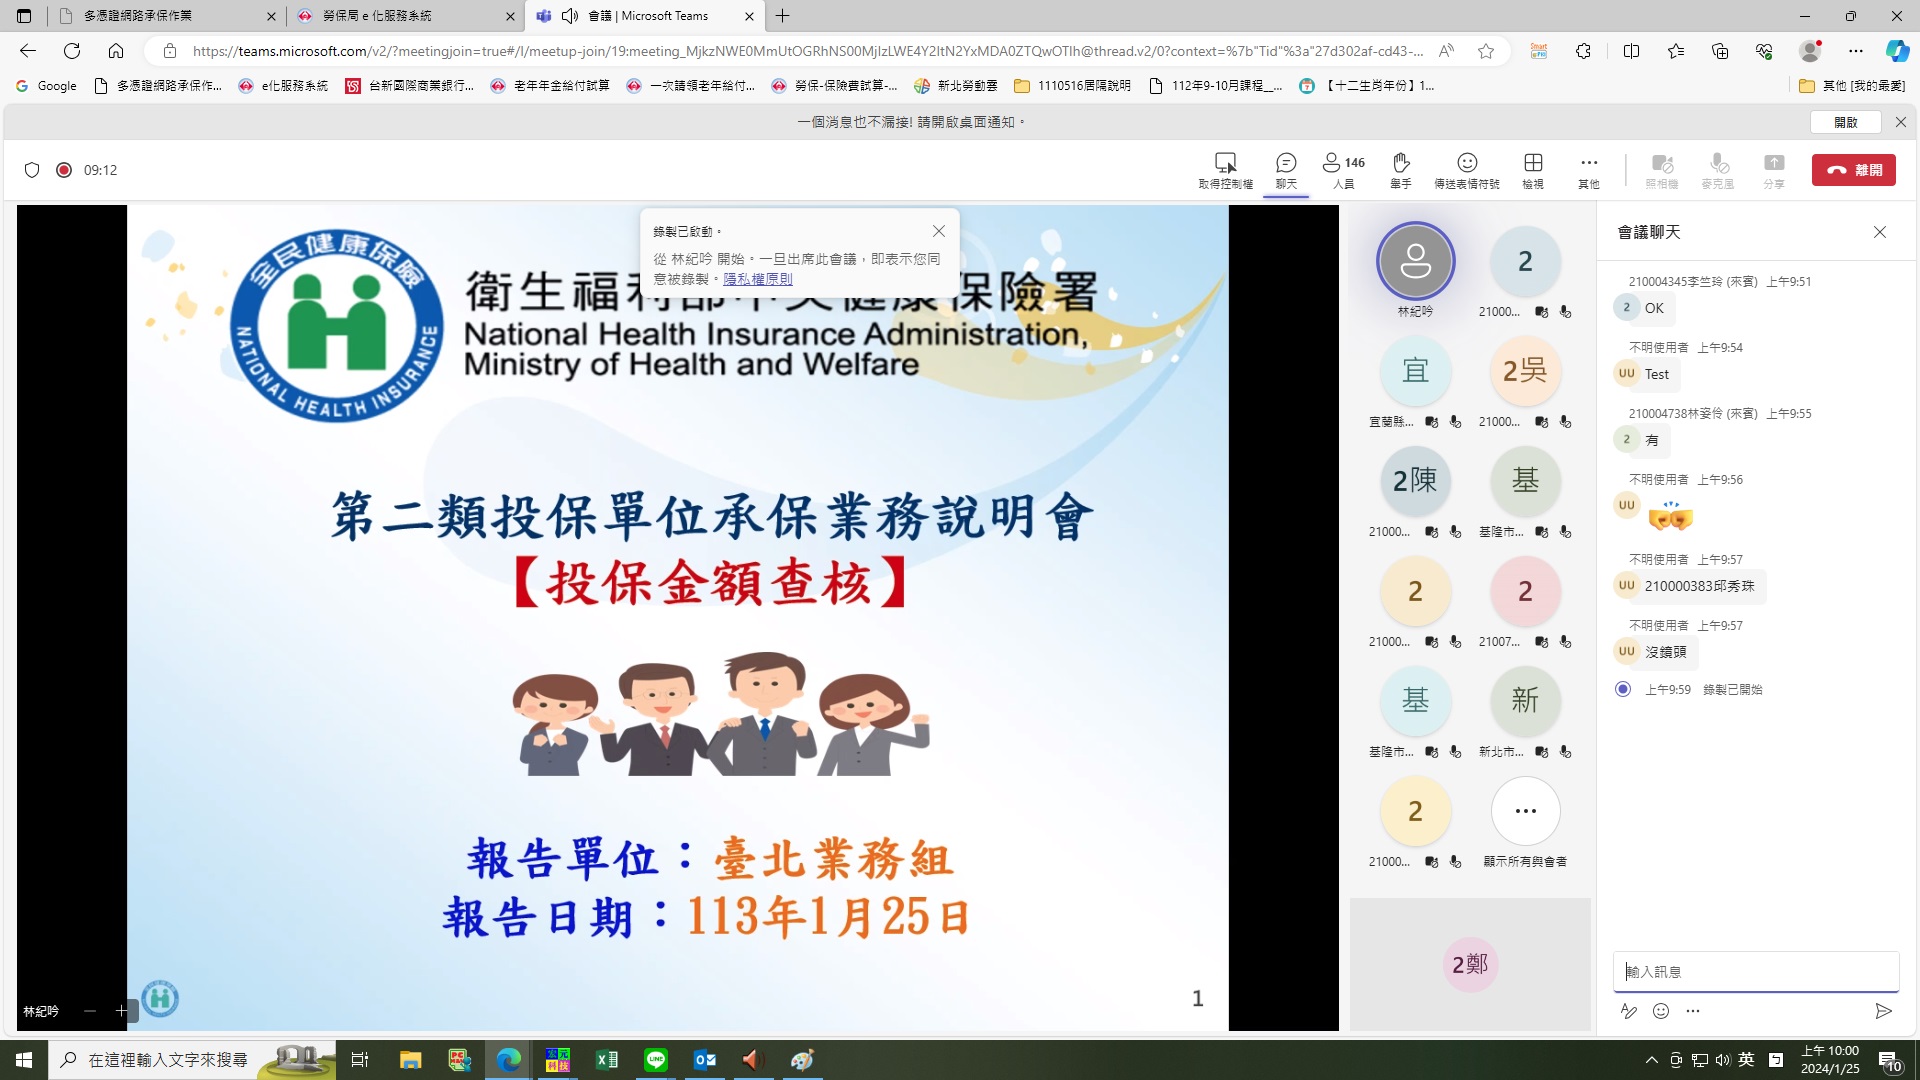Click the send message arrow

tap(1883, 1011)
